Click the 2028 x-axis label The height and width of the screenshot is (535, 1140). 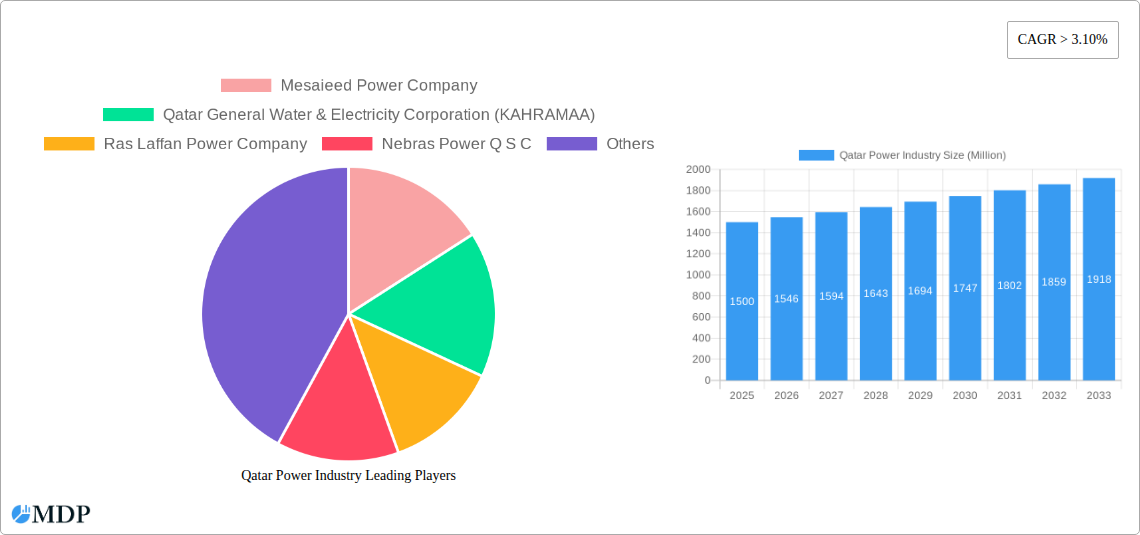[876, 396]
